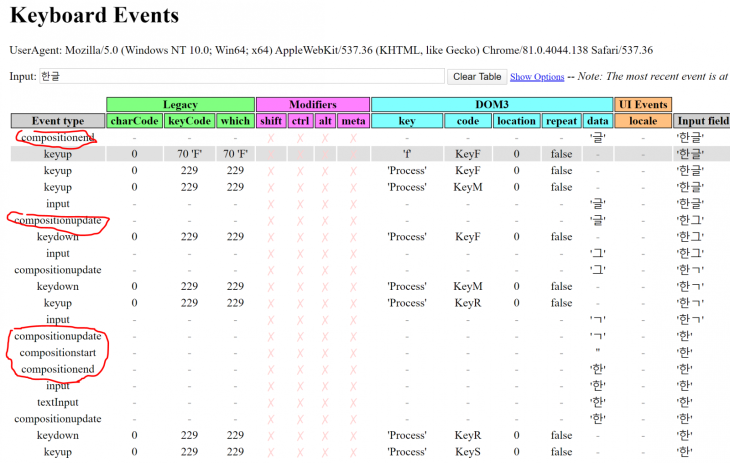Image resolution: width=730 pixels, height=463 pixels.
Task: Click the charCode column header
Action: [x=134, y=121]
